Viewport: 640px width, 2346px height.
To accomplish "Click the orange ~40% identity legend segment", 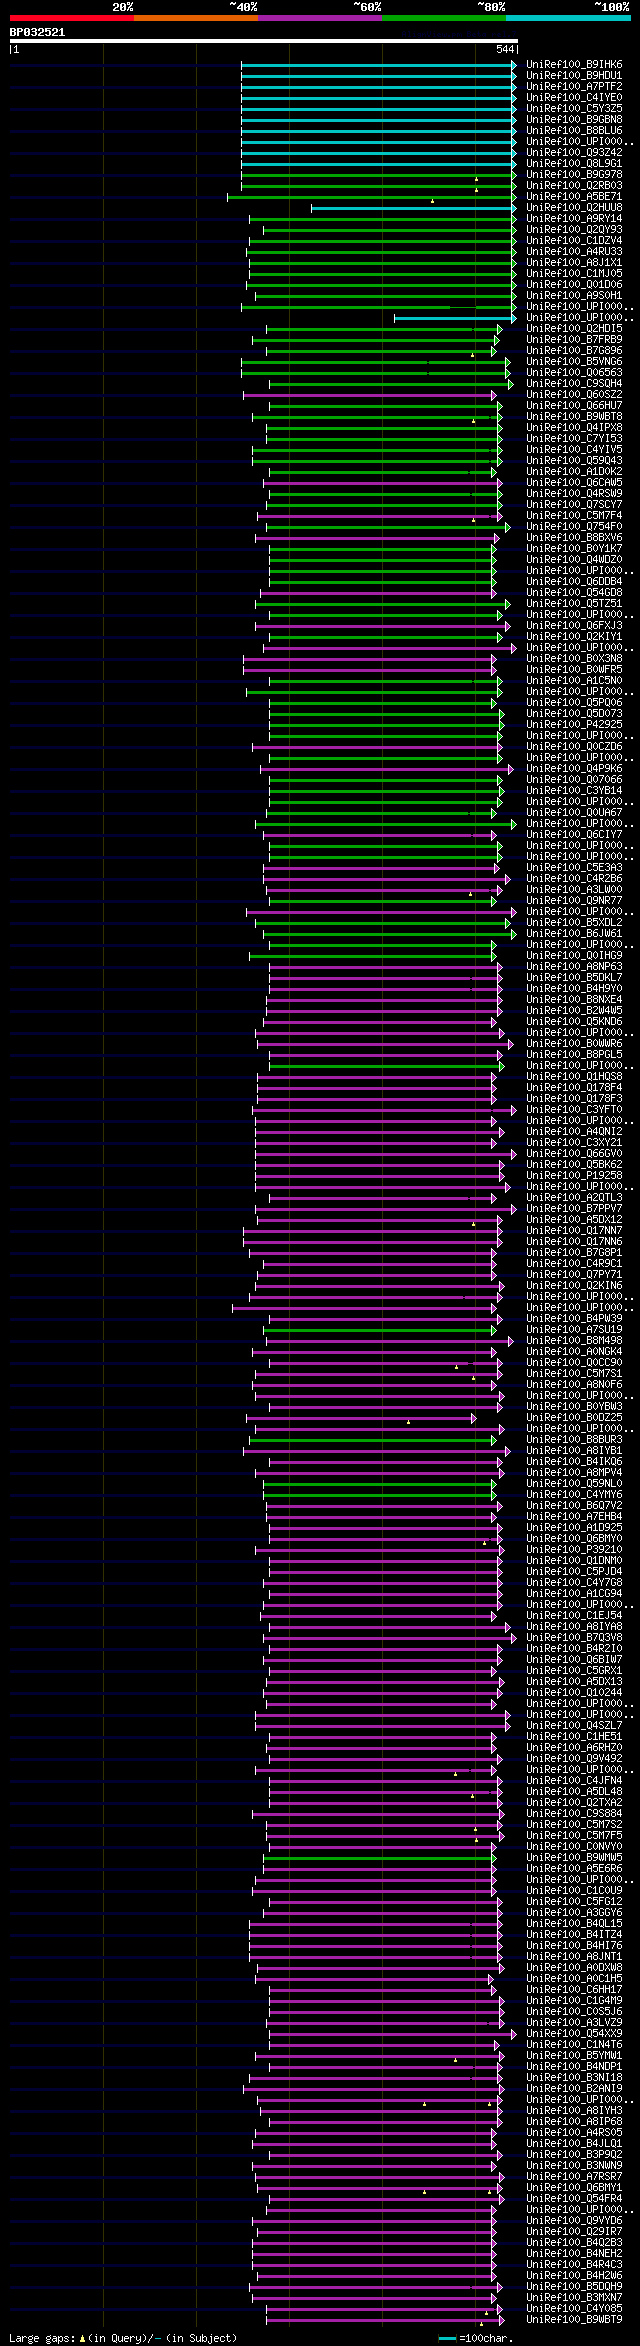I will point(196,18).
